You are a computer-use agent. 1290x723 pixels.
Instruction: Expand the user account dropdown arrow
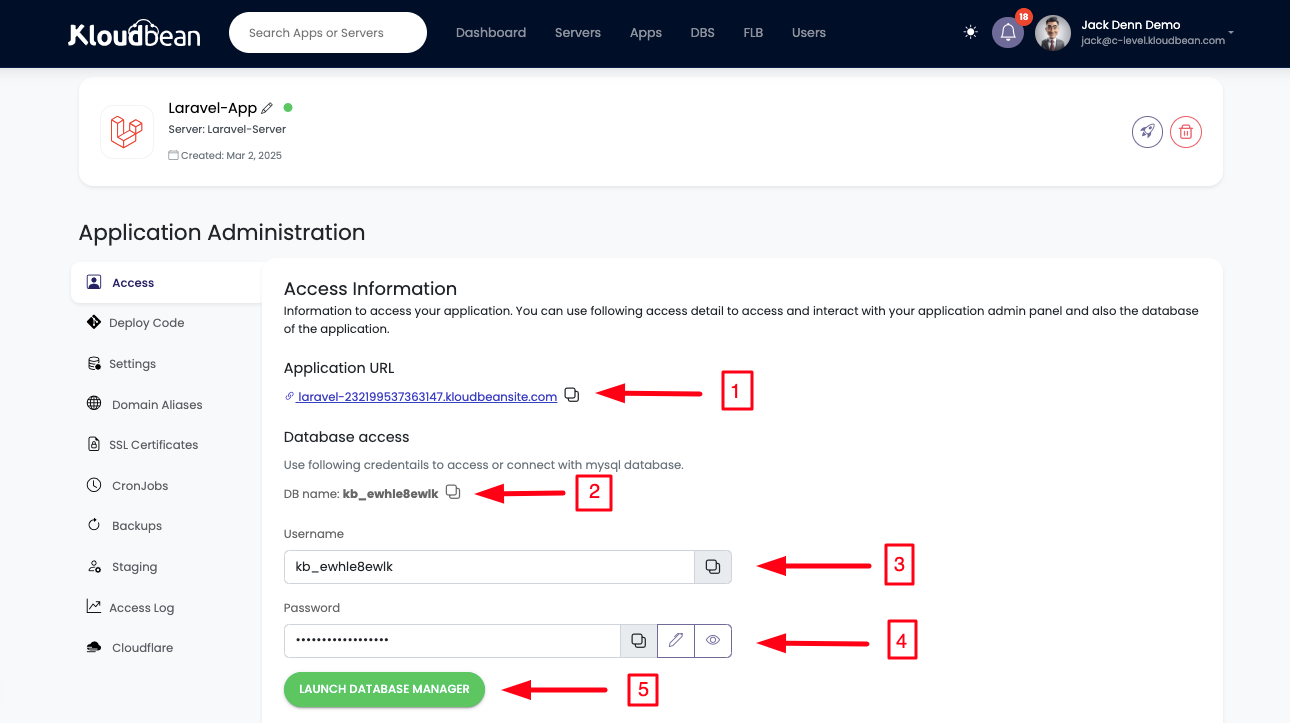click(x=1231, y=33)
